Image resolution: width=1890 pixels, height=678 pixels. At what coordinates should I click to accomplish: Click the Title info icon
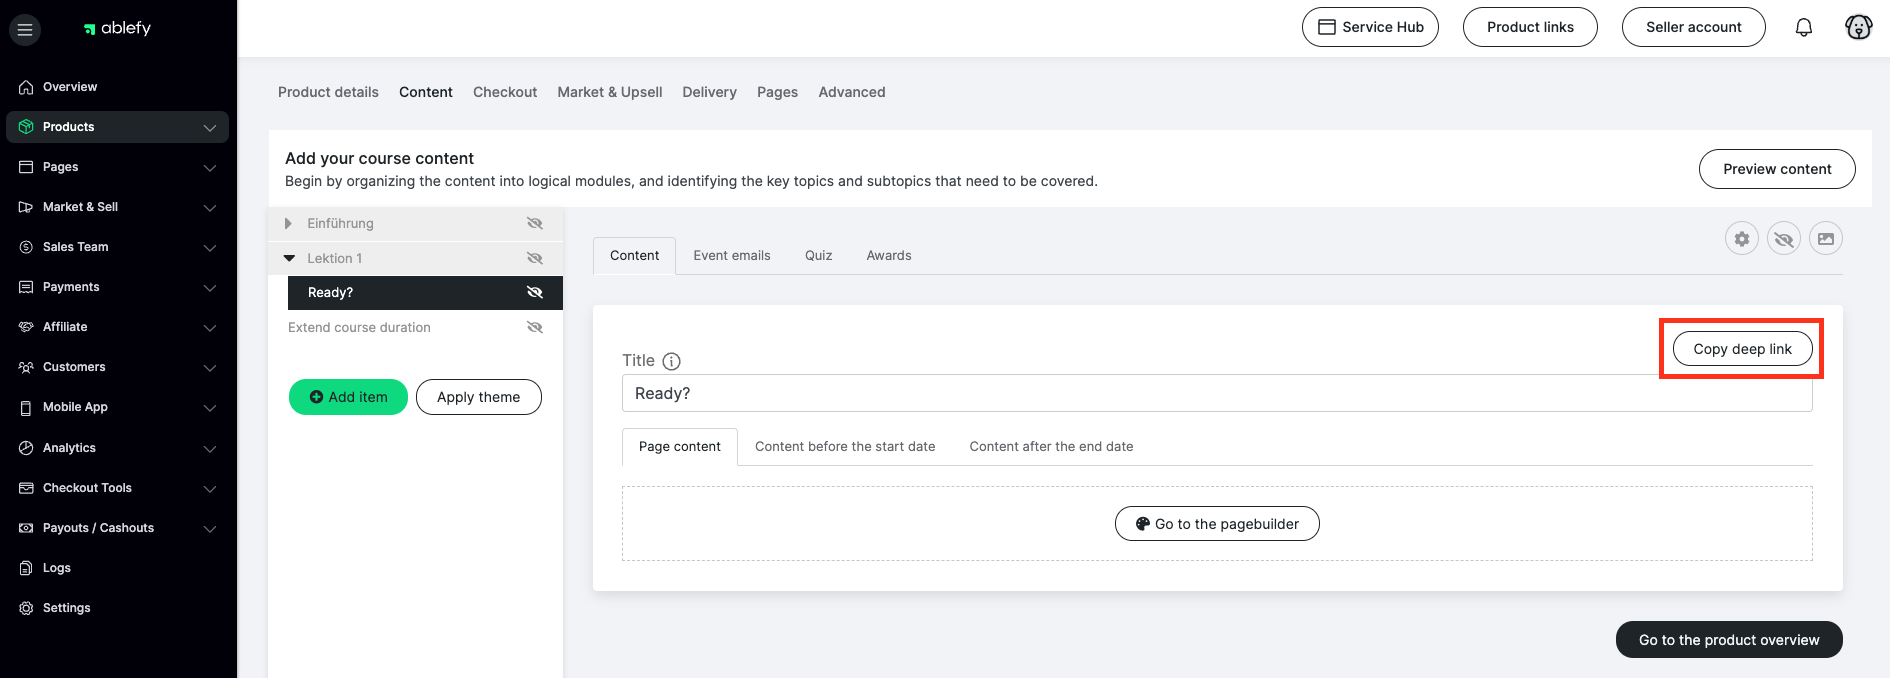click(672, 361)
